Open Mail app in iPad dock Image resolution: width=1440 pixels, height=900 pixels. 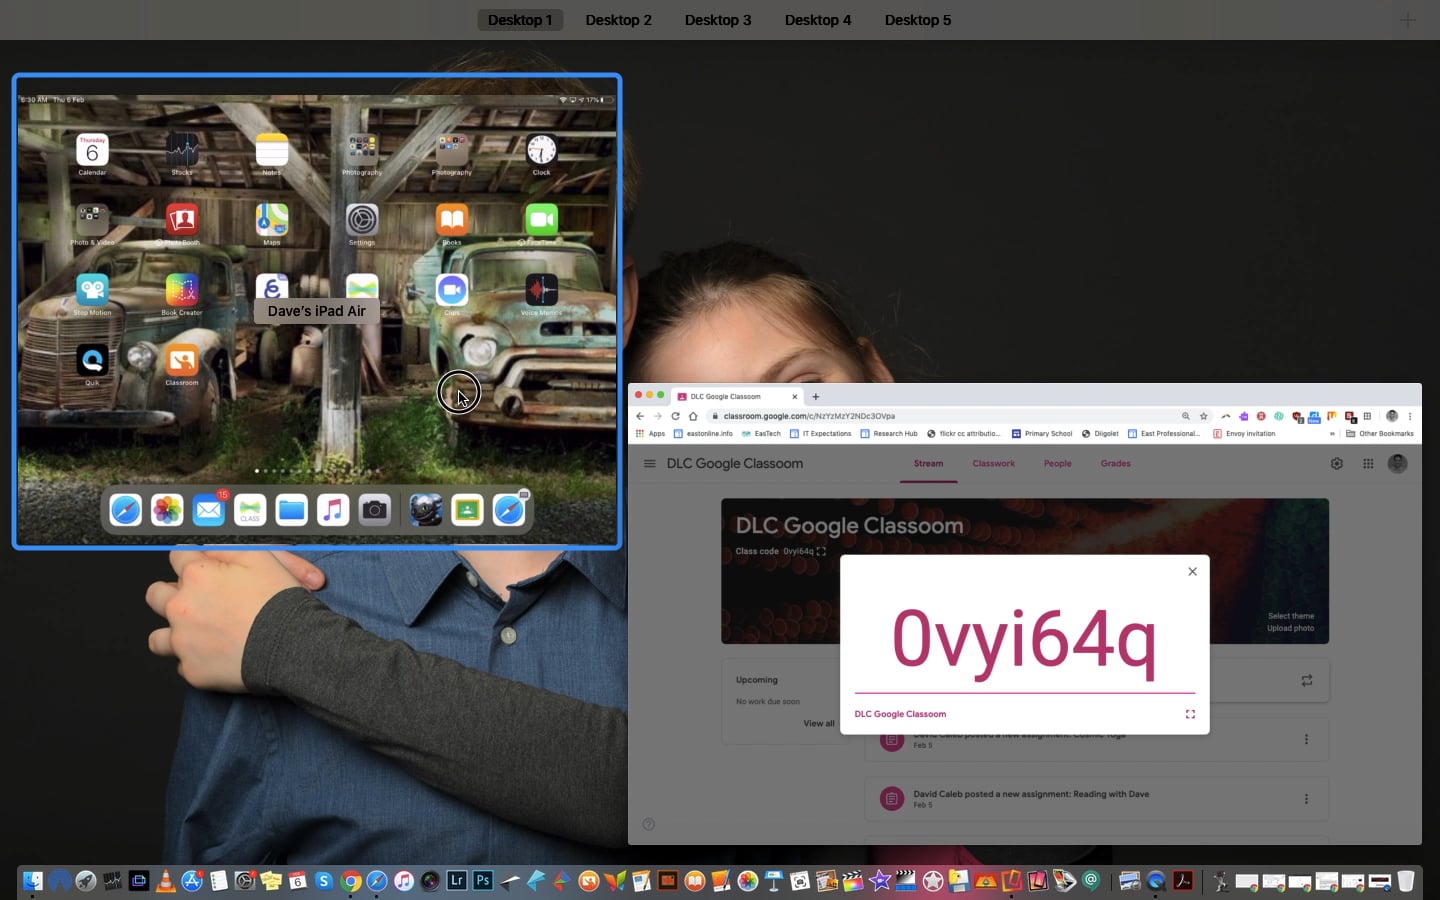click(x=208, y=510)
